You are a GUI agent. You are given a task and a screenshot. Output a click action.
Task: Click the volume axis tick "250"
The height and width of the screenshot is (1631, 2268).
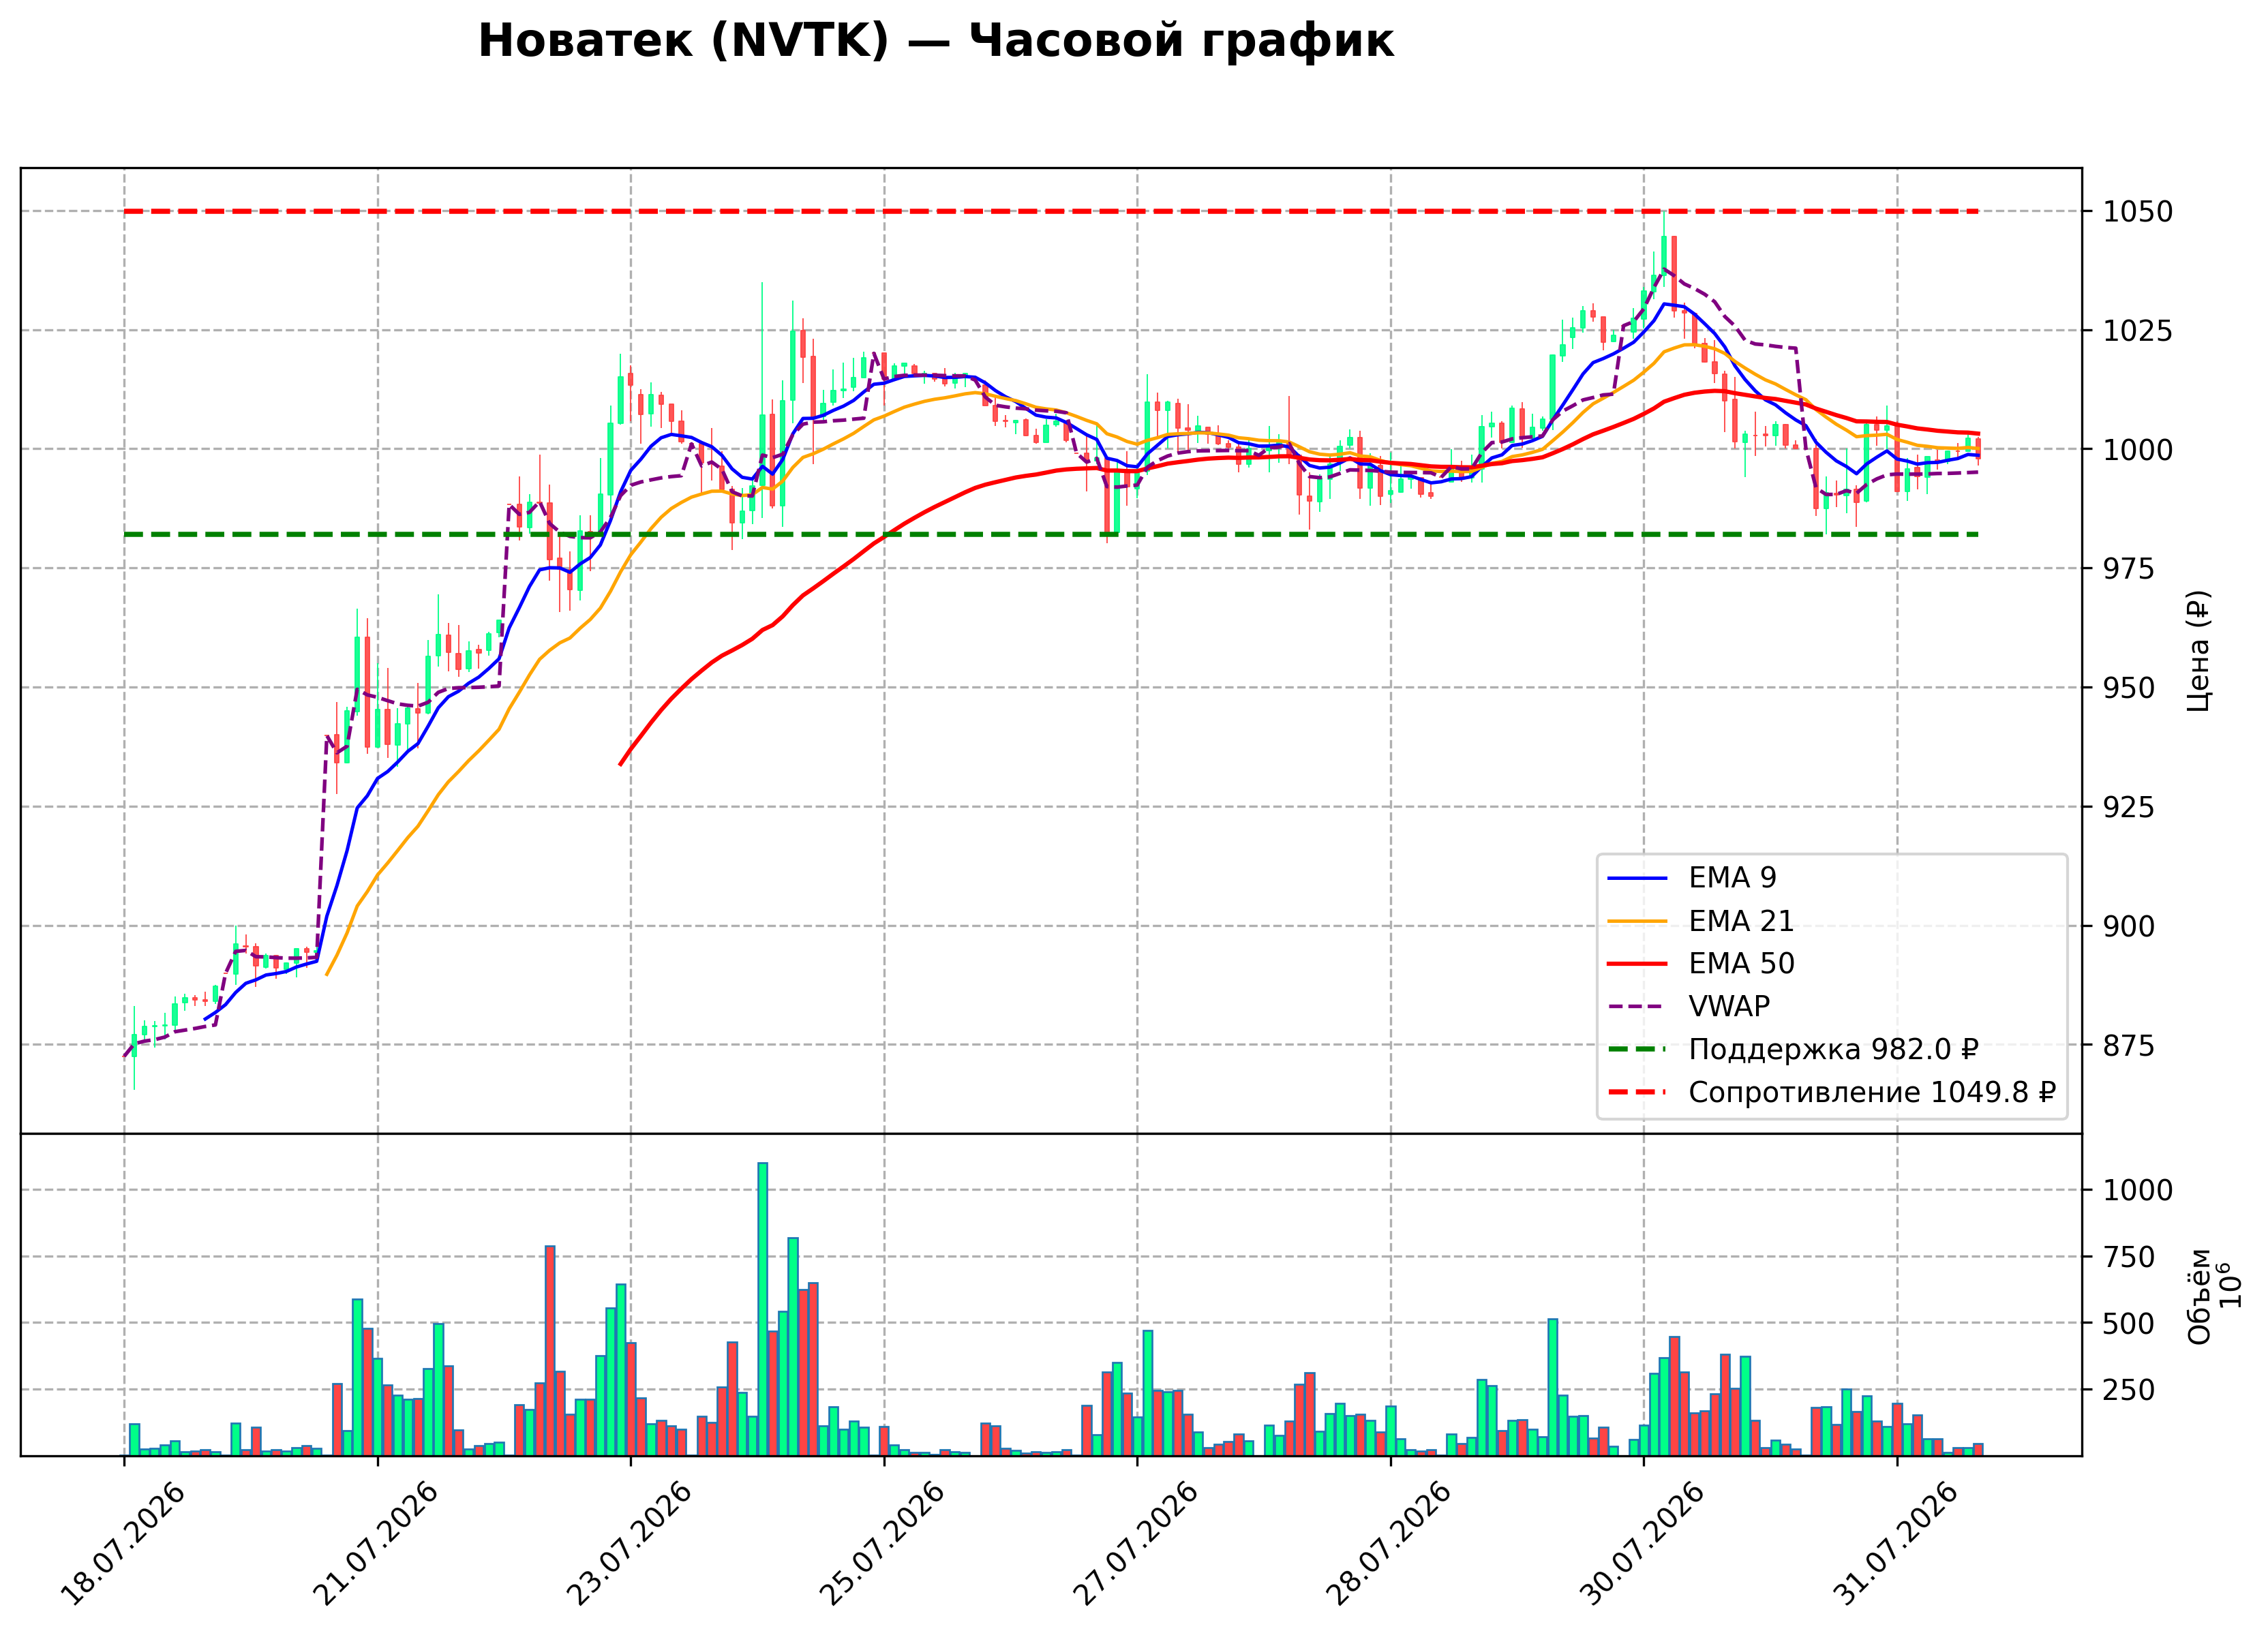coord(2129,1390)
